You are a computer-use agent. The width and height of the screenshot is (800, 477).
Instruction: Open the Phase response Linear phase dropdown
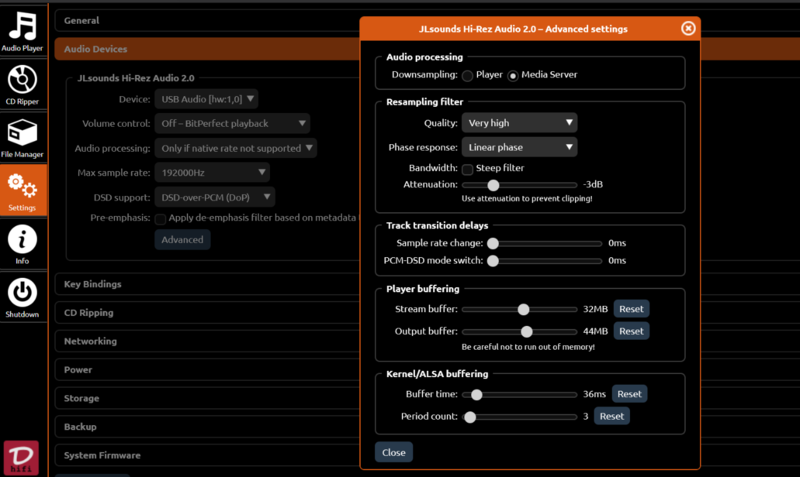tap(519, 147)
